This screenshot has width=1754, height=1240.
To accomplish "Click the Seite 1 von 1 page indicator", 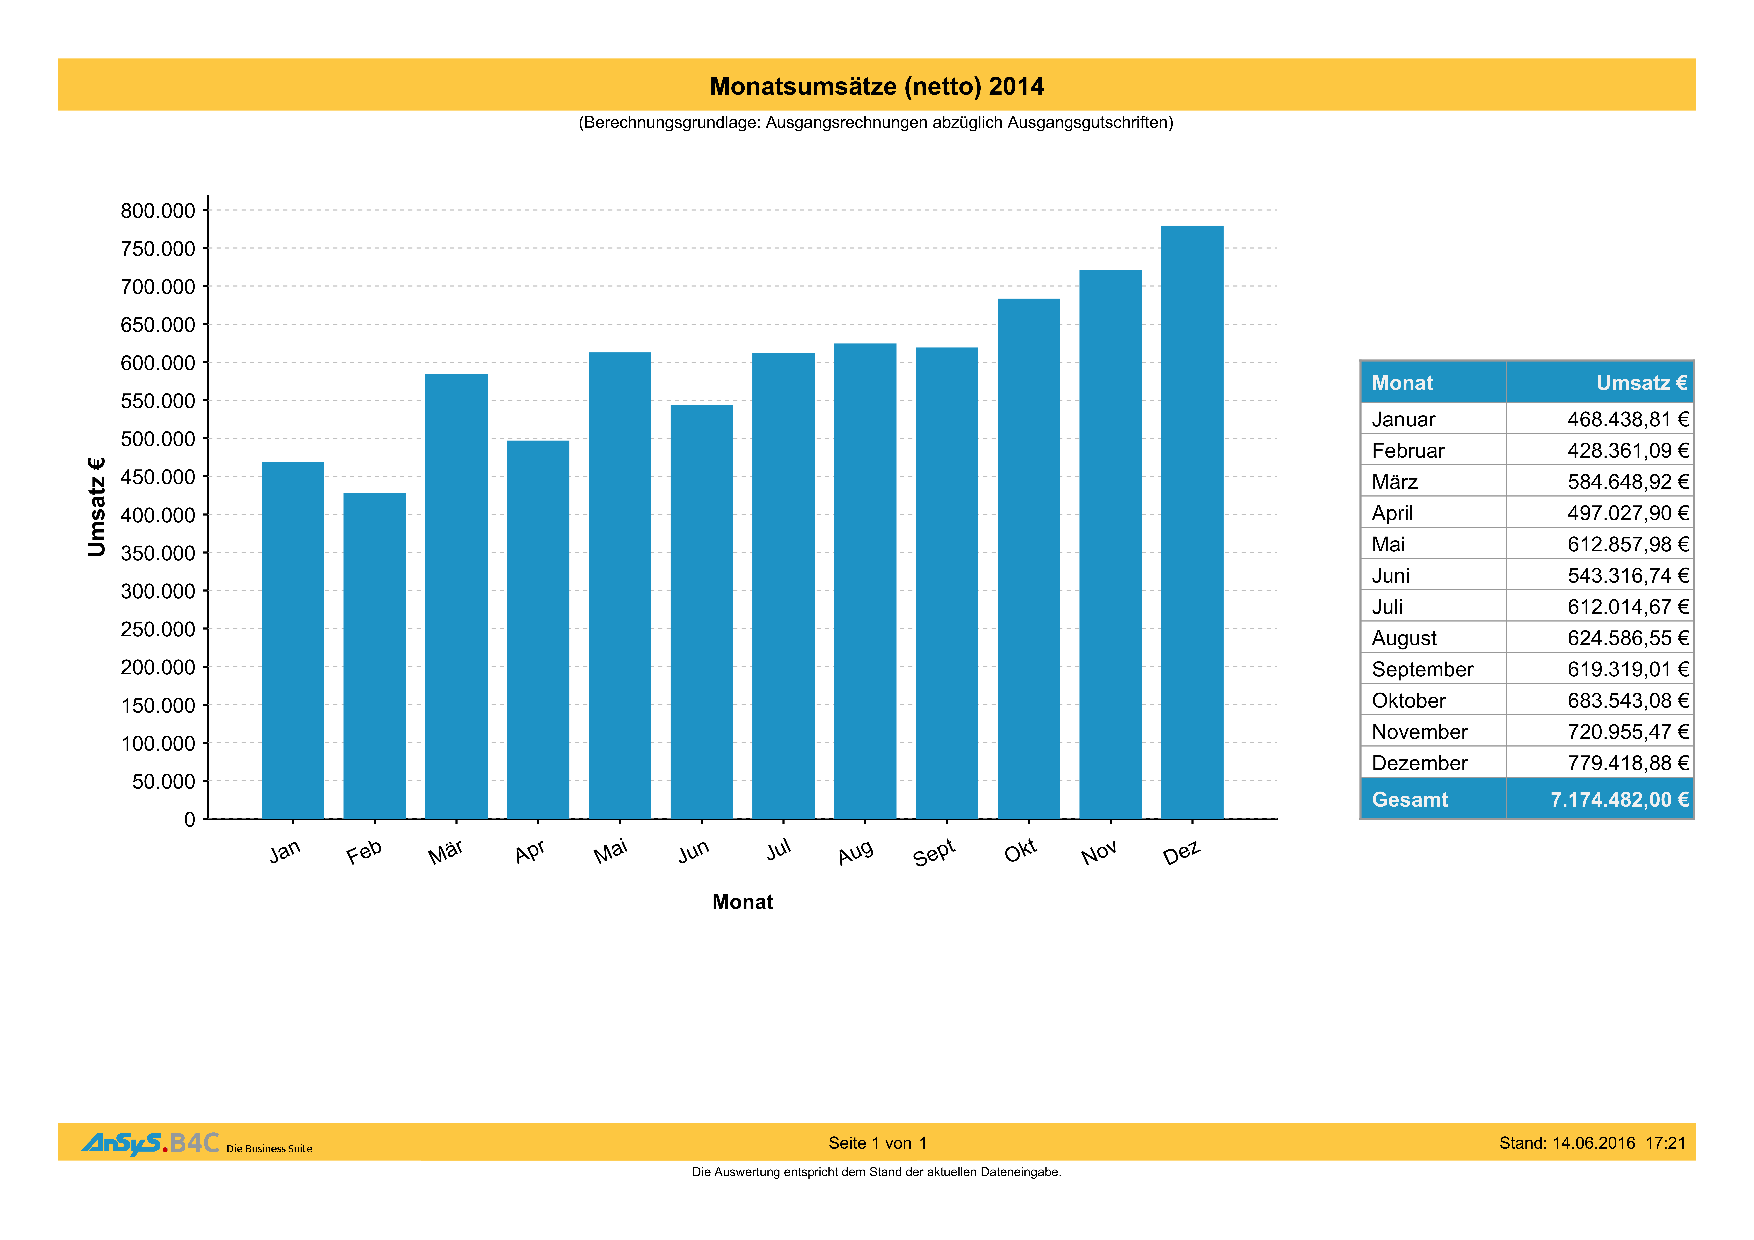I will click(877, 1143).
